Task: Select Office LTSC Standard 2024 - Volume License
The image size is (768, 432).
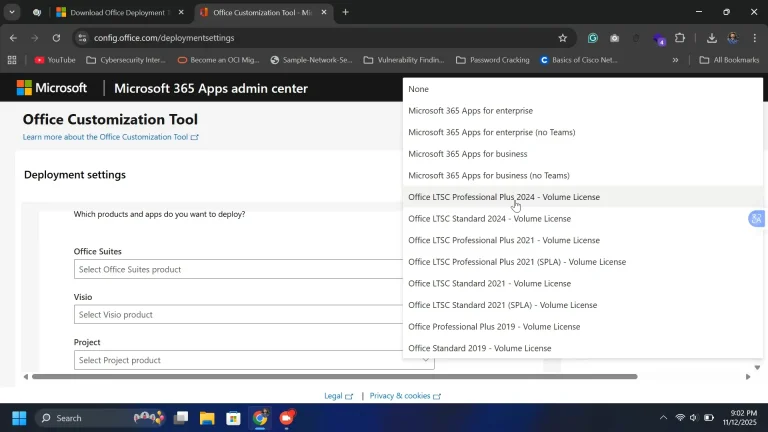Action: point(582,218)
